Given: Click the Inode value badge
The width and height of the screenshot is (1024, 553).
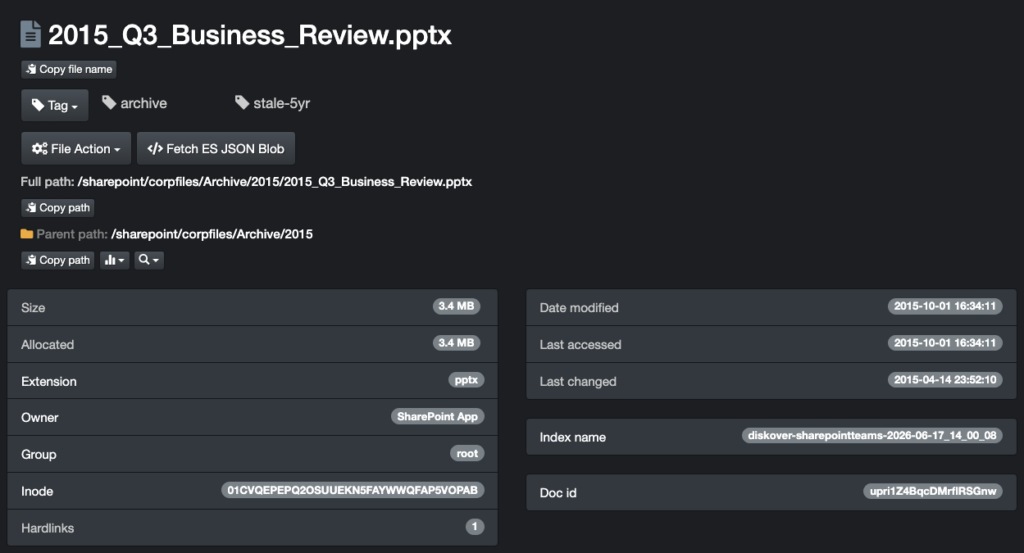Looking at the screenshot, I should (353, 490).
